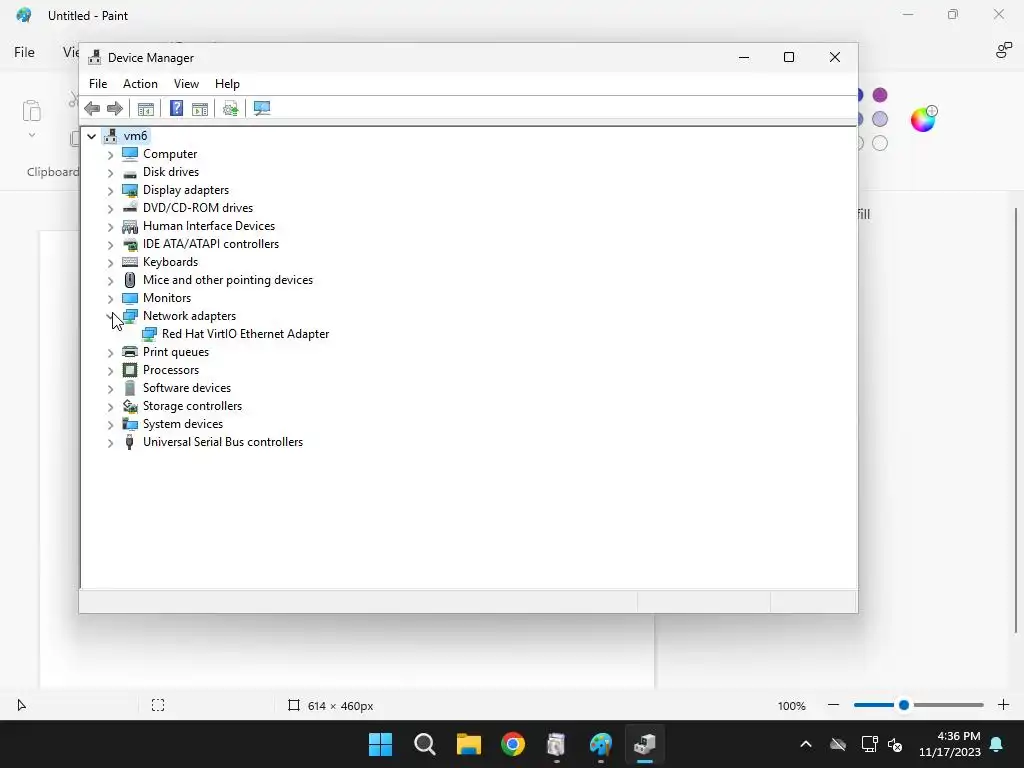The image size is (1024, 768).
Task: Select the Red Hat VirtIO adapter icon
Action: 150,334
